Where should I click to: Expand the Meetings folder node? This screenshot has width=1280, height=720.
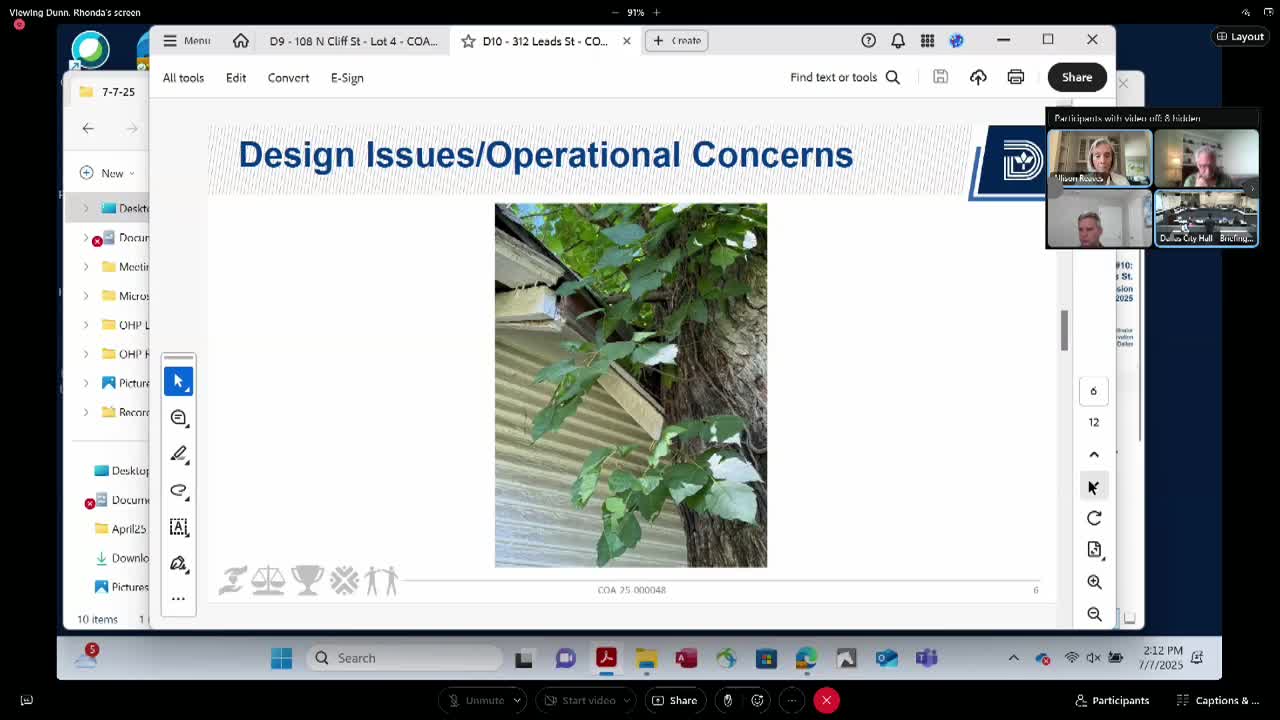click(85, 267)
